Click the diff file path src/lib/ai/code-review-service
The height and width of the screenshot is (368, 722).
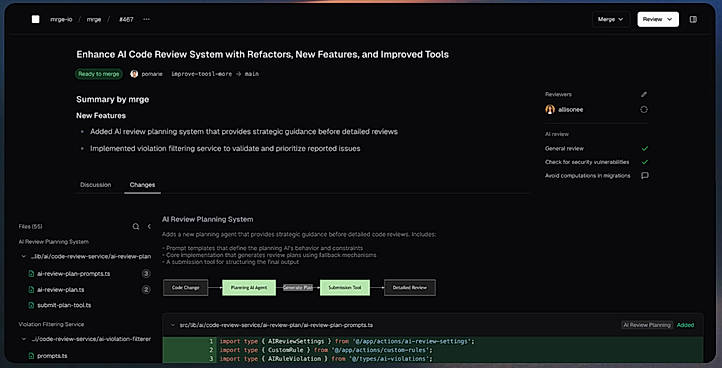[x=276, y=325]
